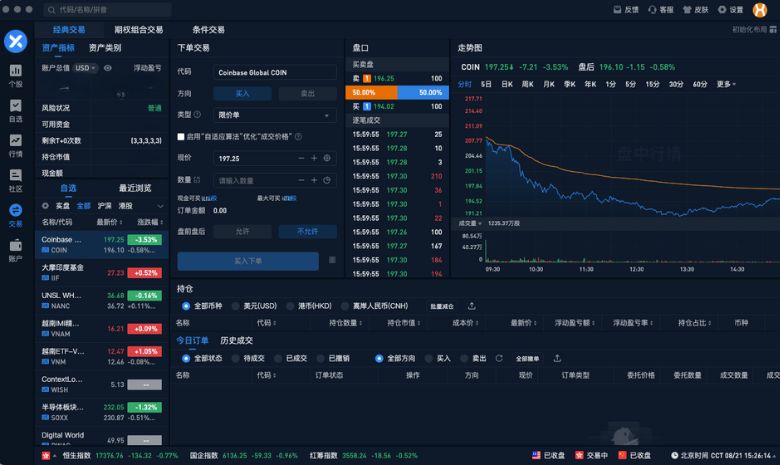The height and width of the screenshot is (465, 780).
Task: Click the small icon right of 买入下单
Action: [332, 260]
